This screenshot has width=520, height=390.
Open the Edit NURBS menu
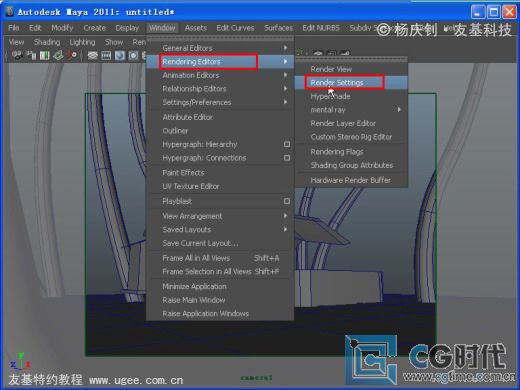(x=321, y=28)
